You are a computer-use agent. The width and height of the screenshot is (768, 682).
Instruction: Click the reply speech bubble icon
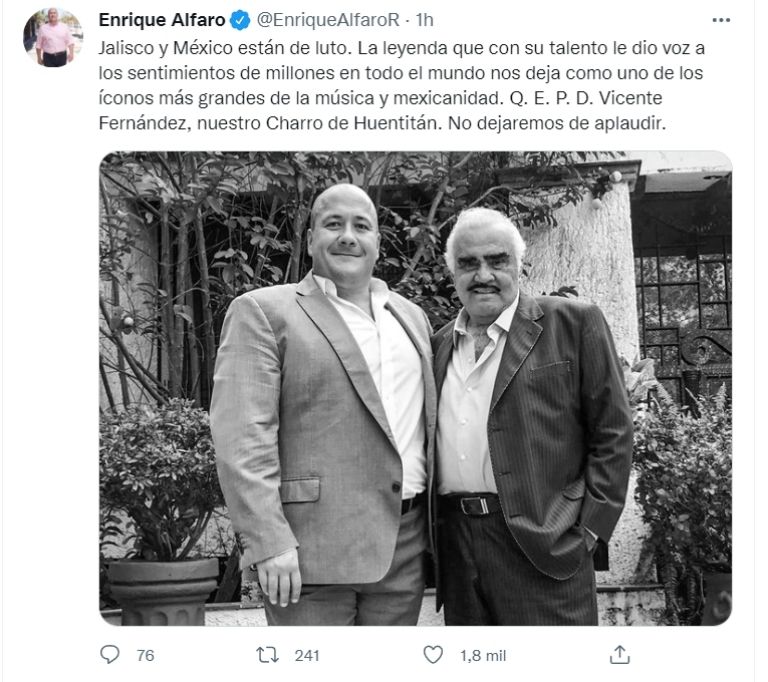click(x=110, y=655)
